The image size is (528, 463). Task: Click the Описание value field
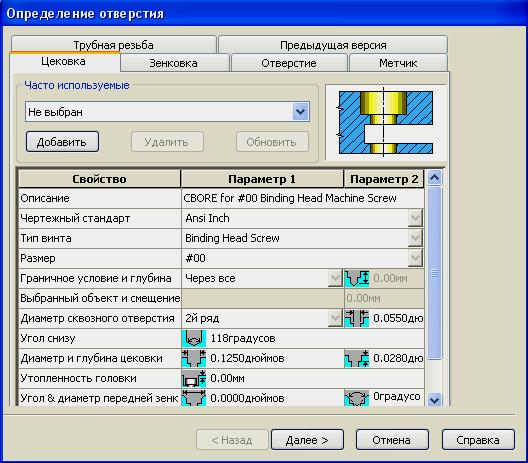click(302, 198)
